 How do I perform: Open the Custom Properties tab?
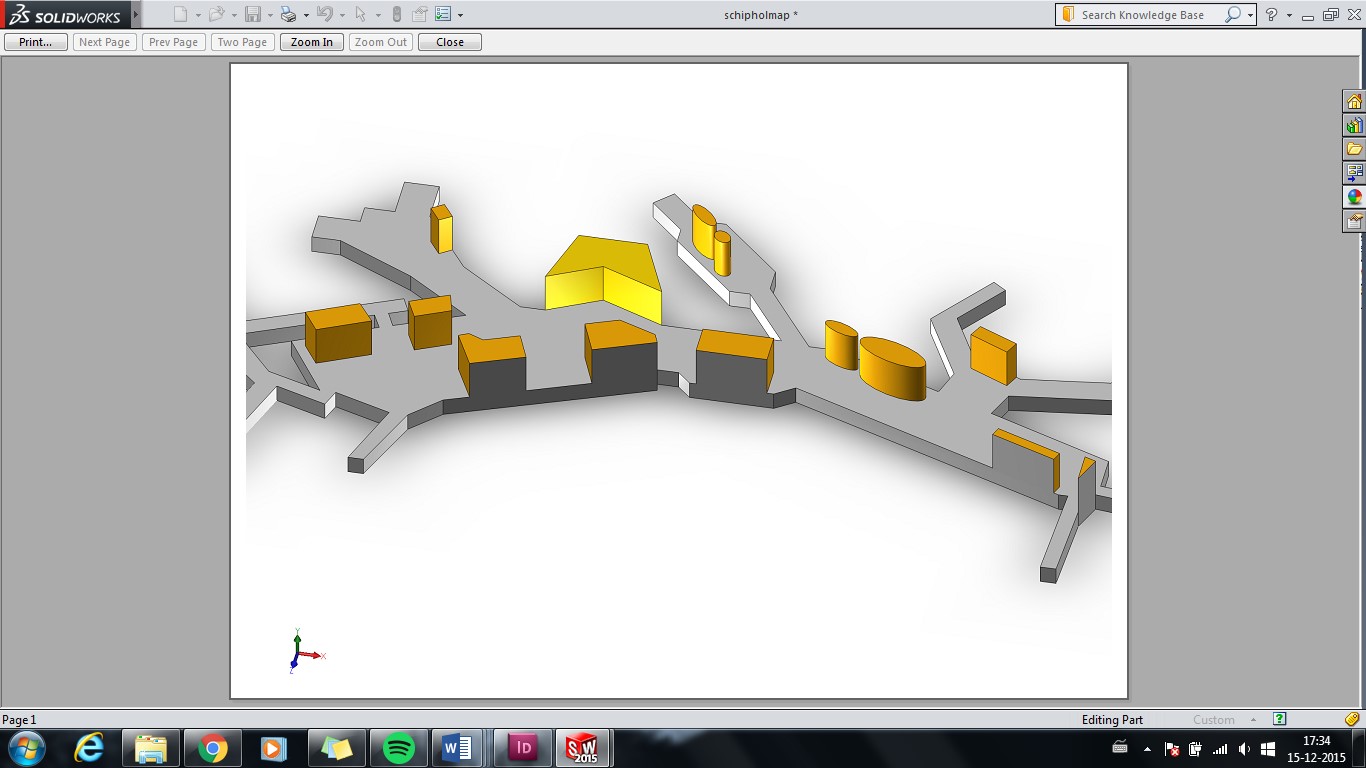point(1354,222)
